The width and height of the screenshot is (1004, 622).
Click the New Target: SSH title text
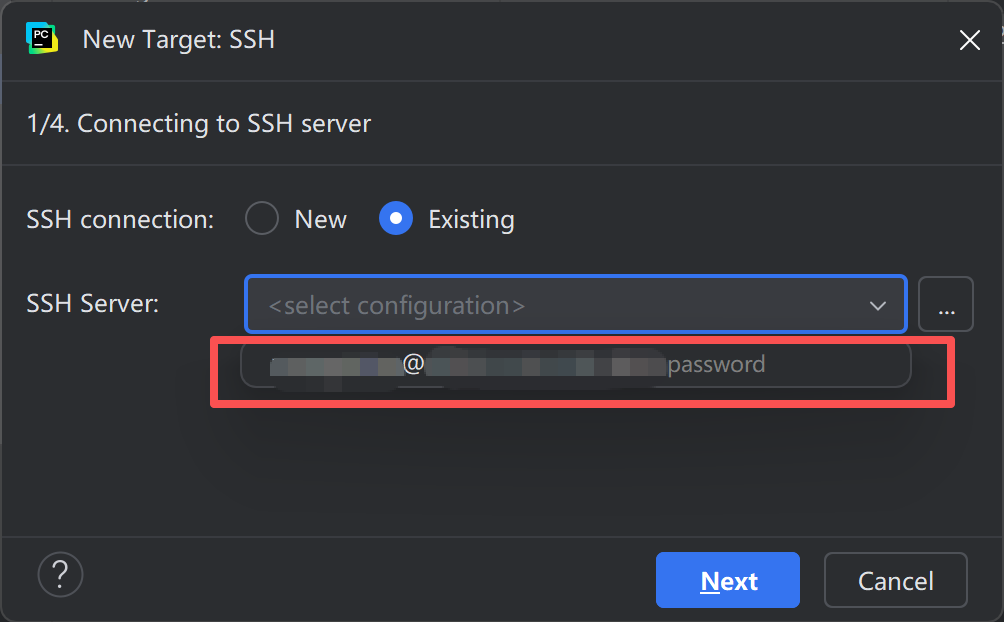click(178, 40)
